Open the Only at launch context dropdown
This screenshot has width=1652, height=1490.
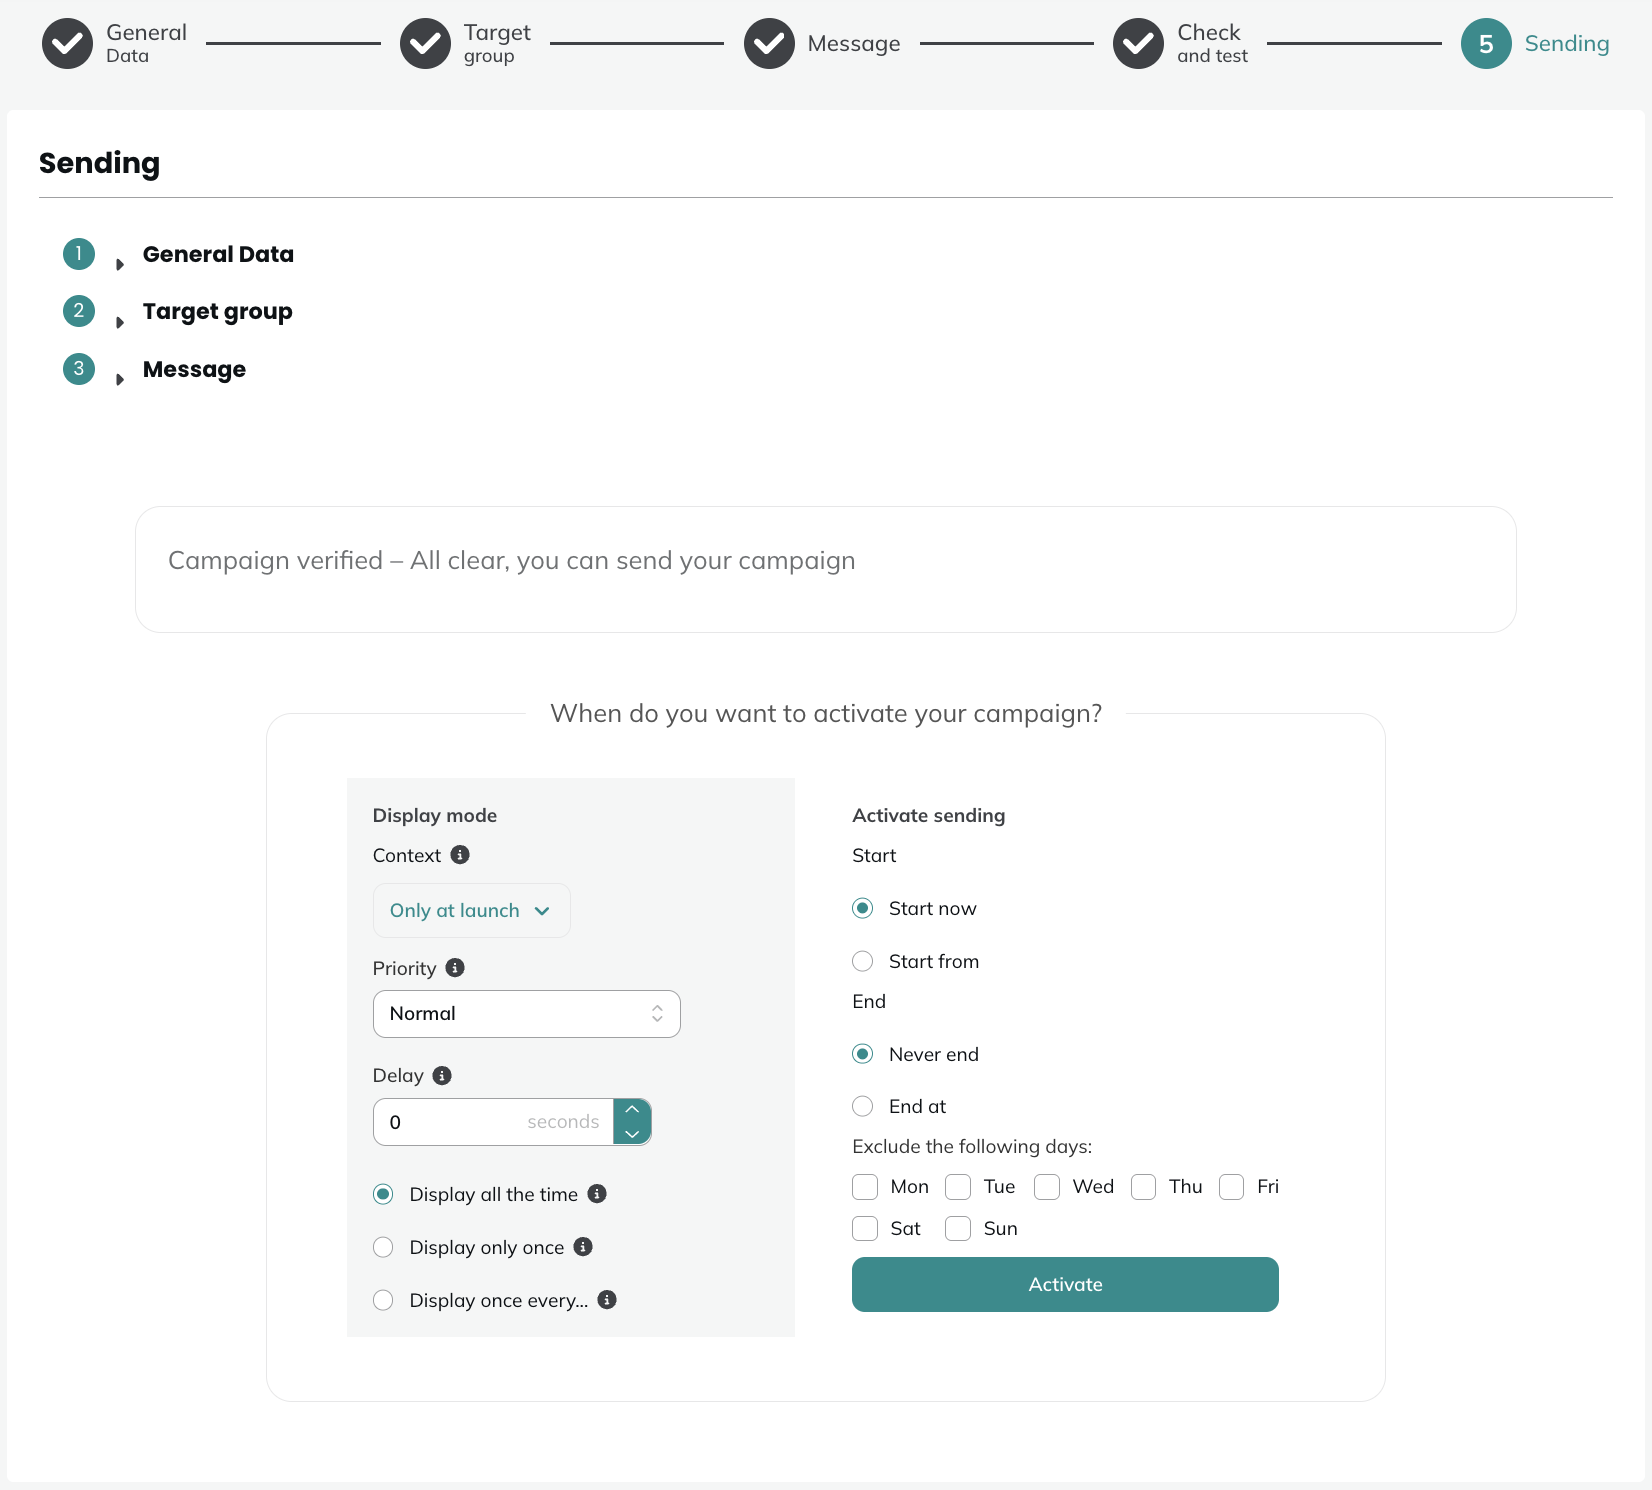pos(471,910)
